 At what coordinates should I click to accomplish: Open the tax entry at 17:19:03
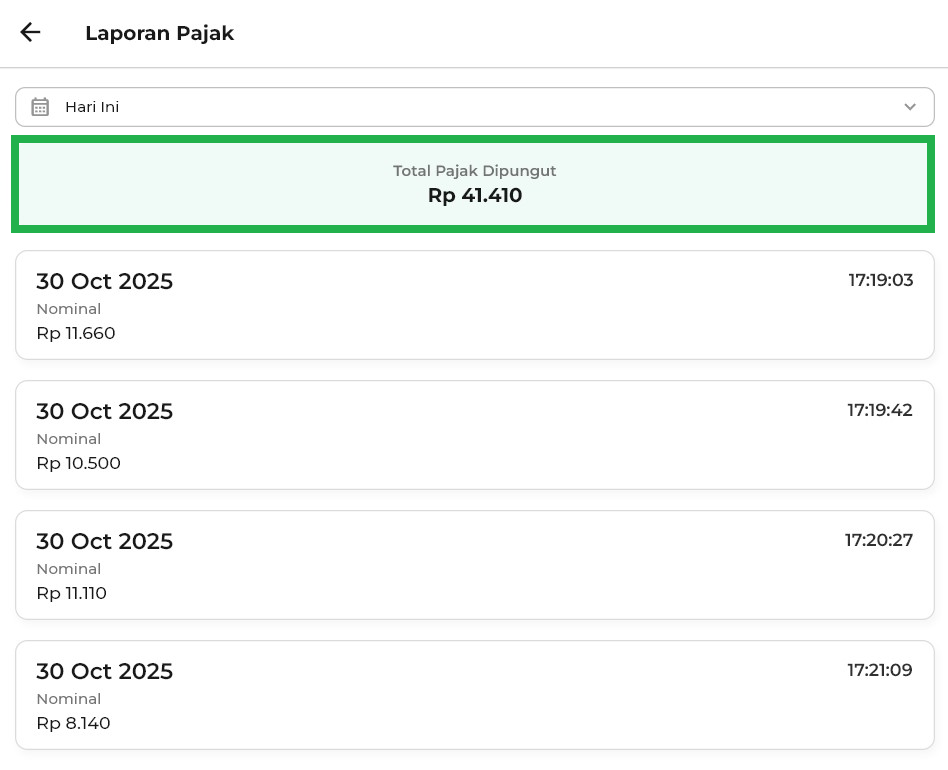[x=474, y=305]
